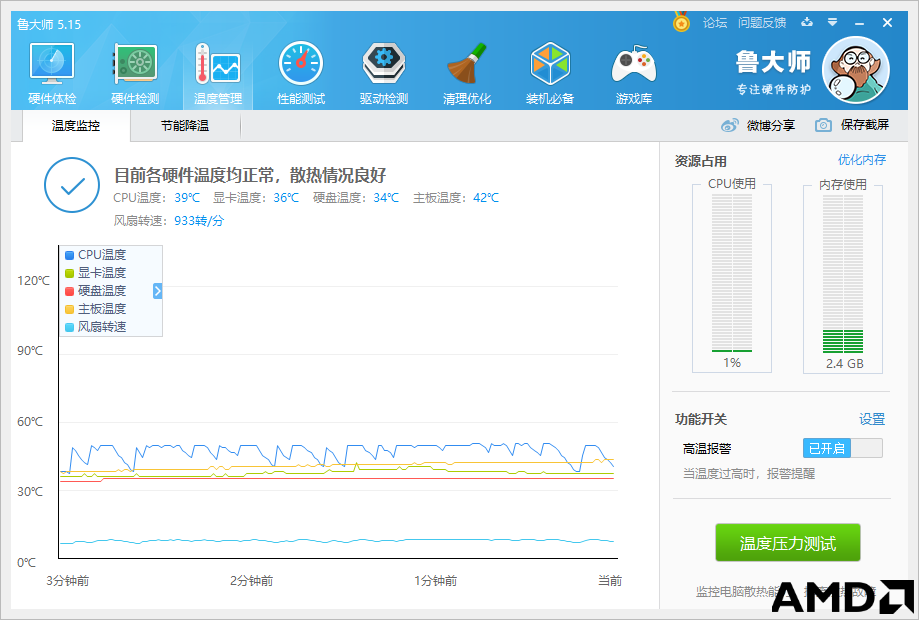The image size is (919, 620).
Task: Toggle 显卡温度 series in legend
Action: 96,273
